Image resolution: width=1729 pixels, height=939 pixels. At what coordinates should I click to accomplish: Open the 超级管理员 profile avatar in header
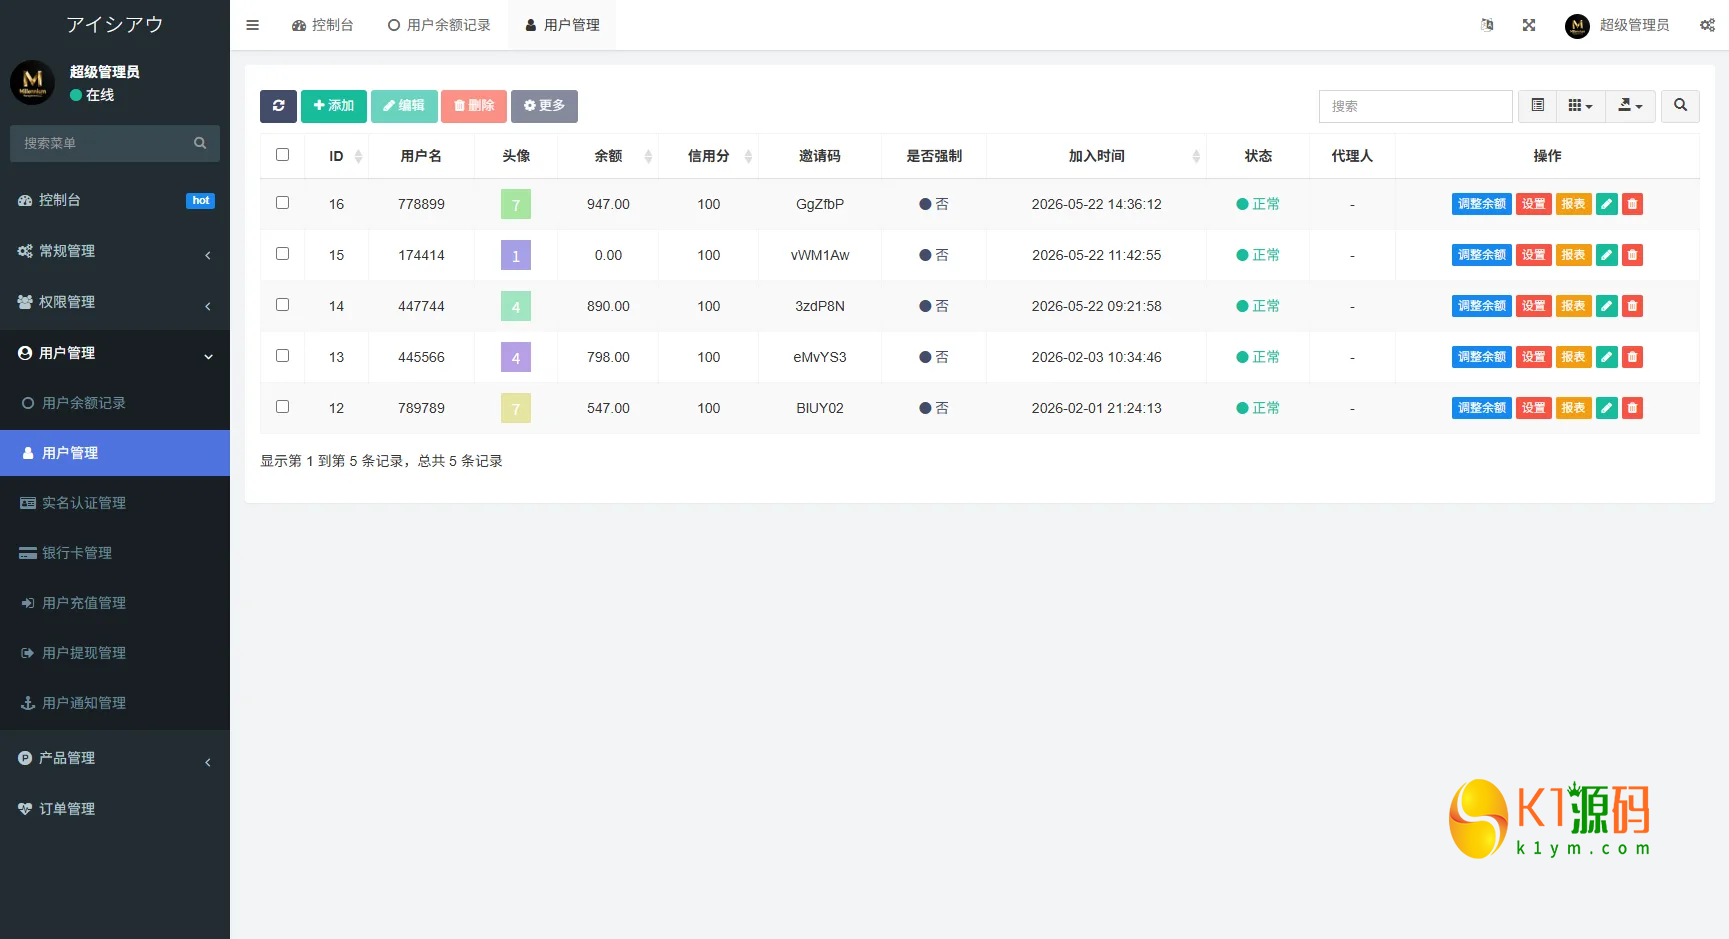tap(1577, 26)
